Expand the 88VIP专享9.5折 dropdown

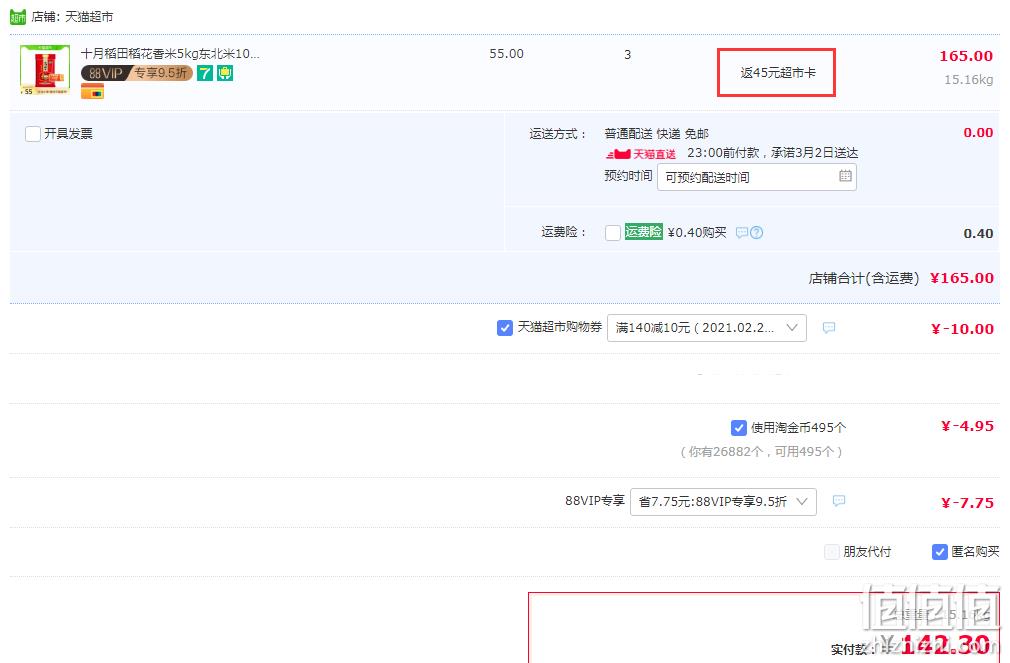pyautogui.click(x=723, y=502)
